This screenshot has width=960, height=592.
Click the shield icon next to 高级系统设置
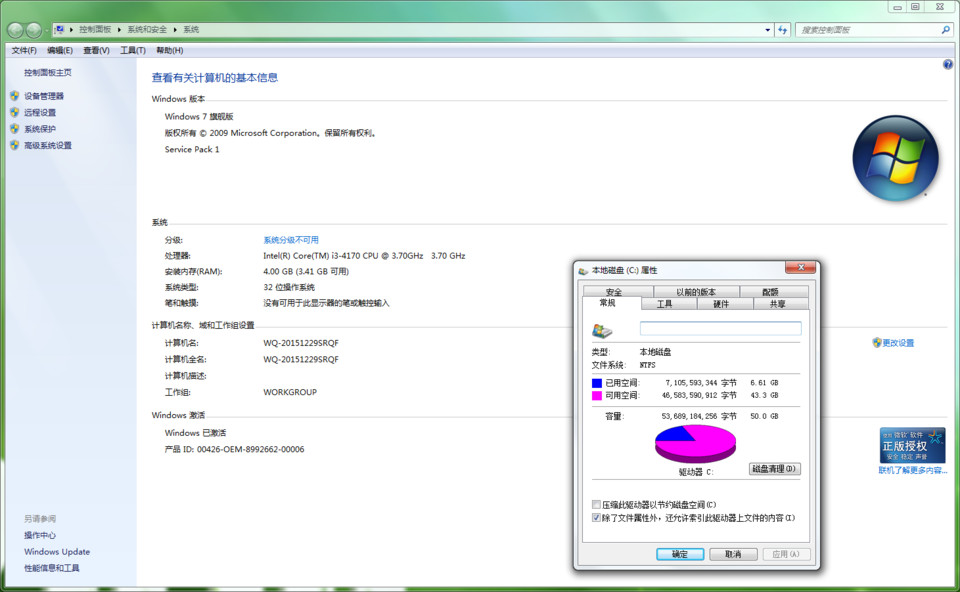click(14, 146)
